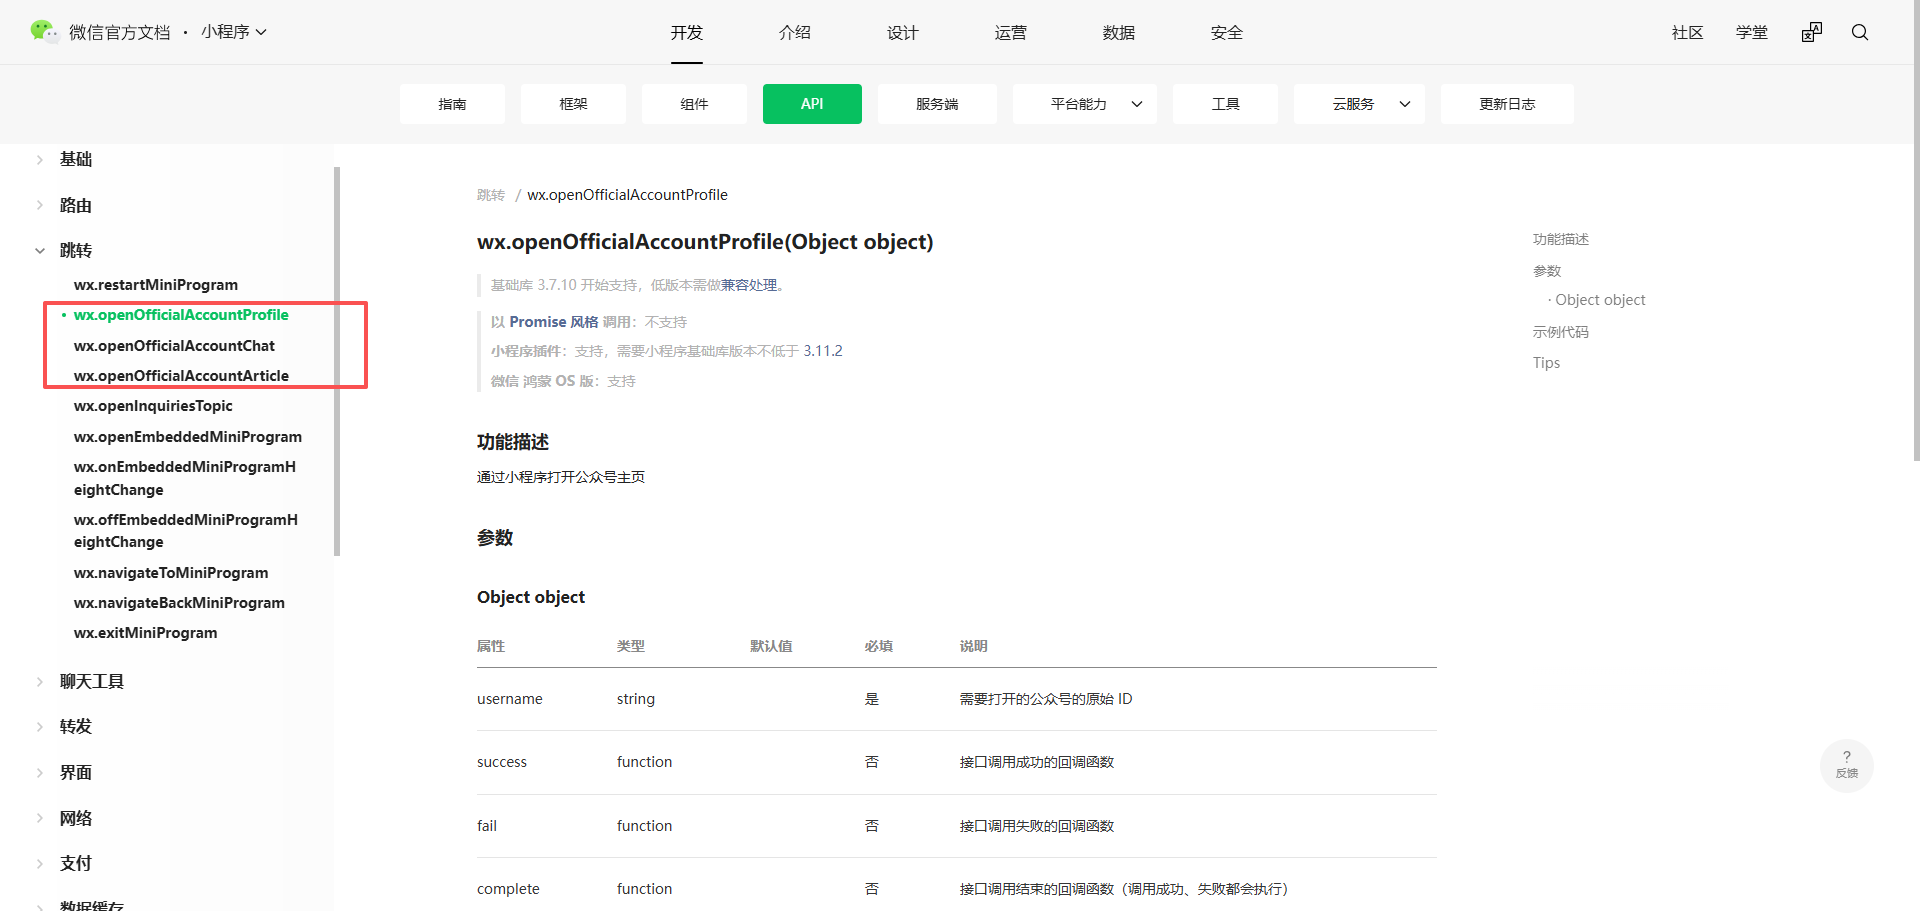Click the fail cell in the table
Image resolution: width=1920 pixels, height=911 pixels.
(487, 826)
